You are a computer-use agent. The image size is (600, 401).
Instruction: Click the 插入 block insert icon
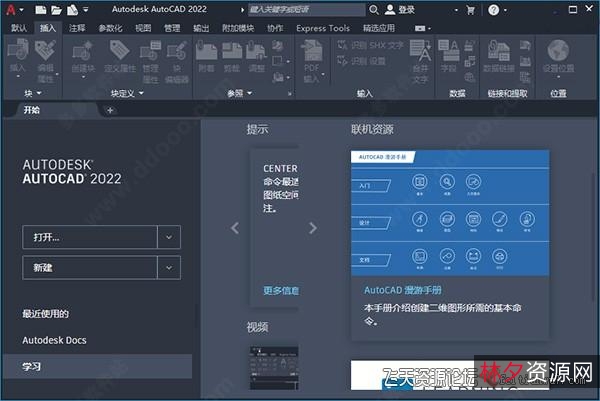[x=17, y=50]
